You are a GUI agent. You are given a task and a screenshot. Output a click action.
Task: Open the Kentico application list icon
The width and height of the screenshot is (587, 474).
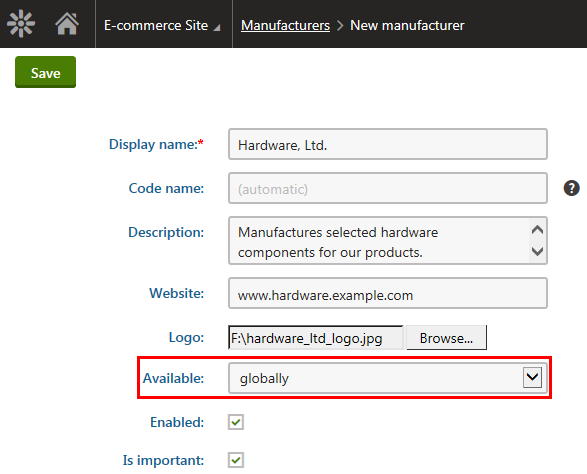(x=21, y=24)
